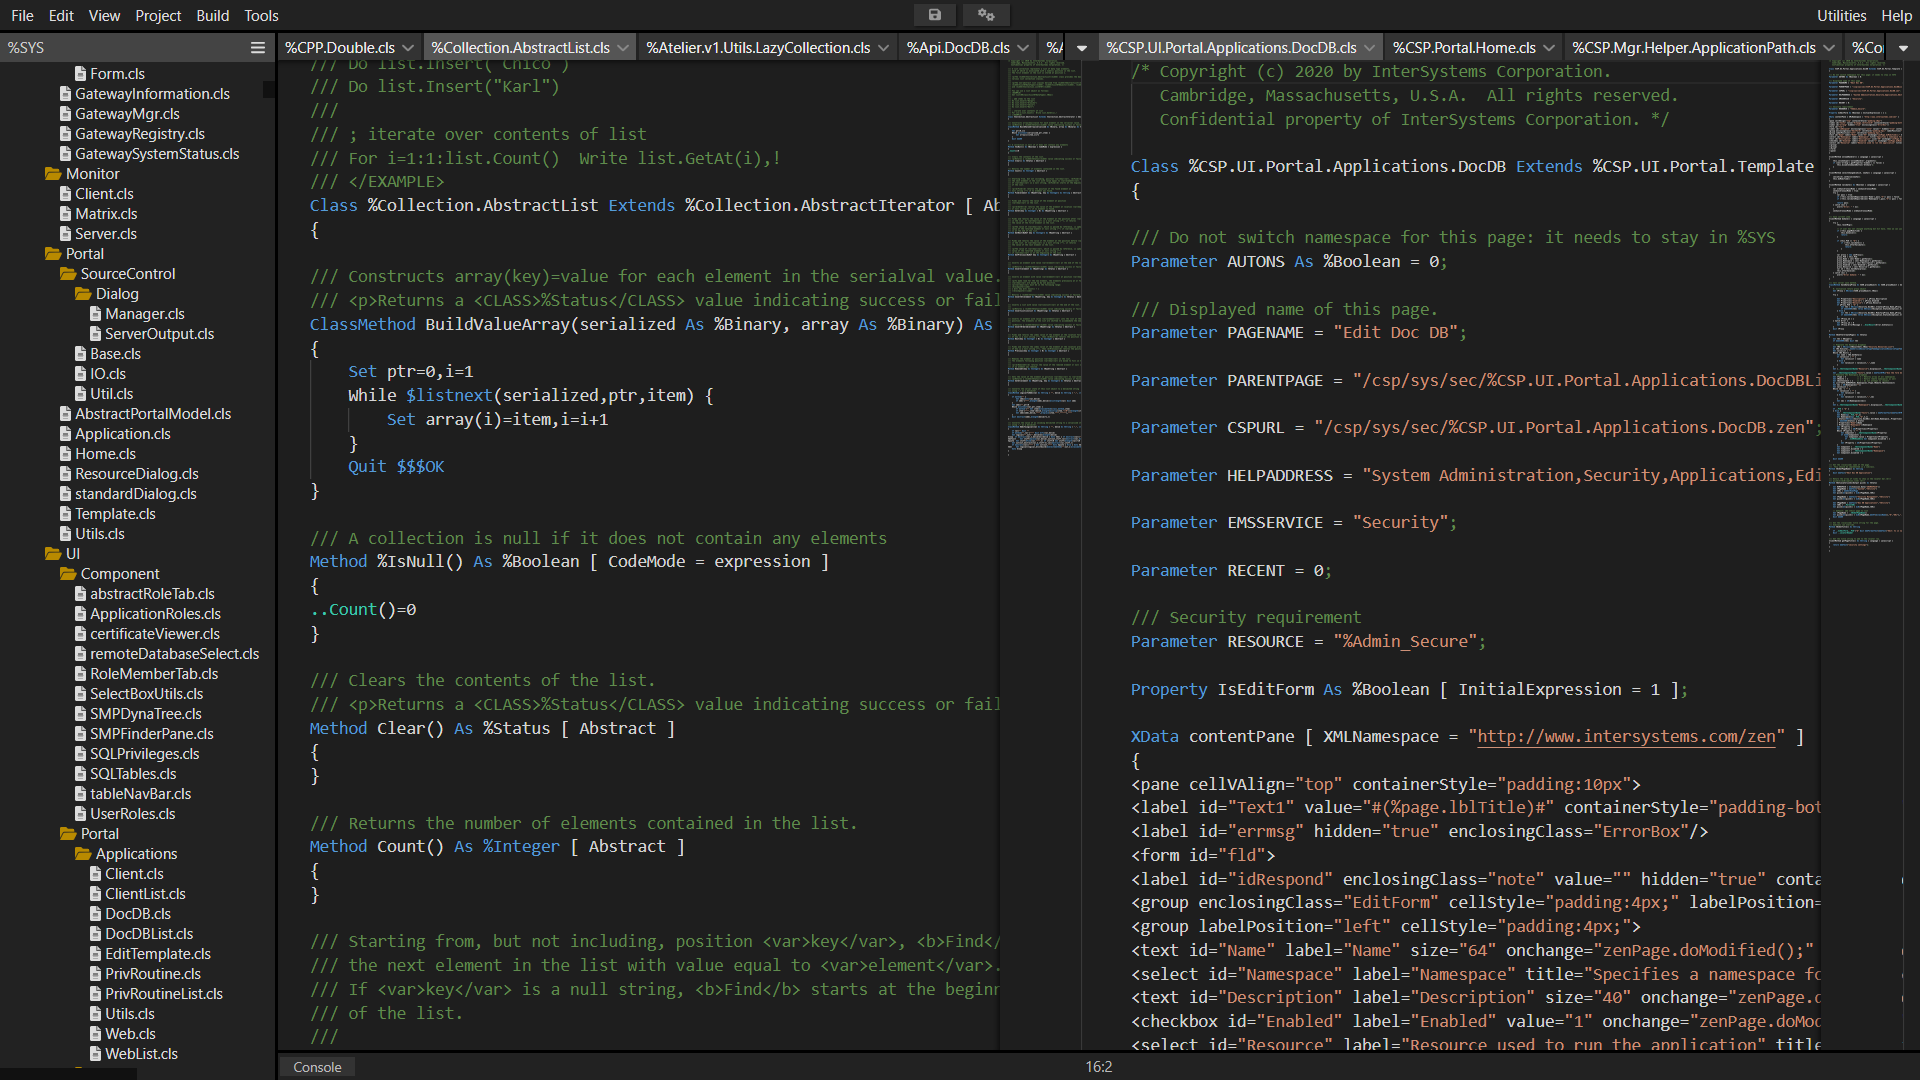The width and height of the screenshot is (1920, 1080).
Task: Open DocDBList.cls file in tree
Action: click(x=149, y=934)
